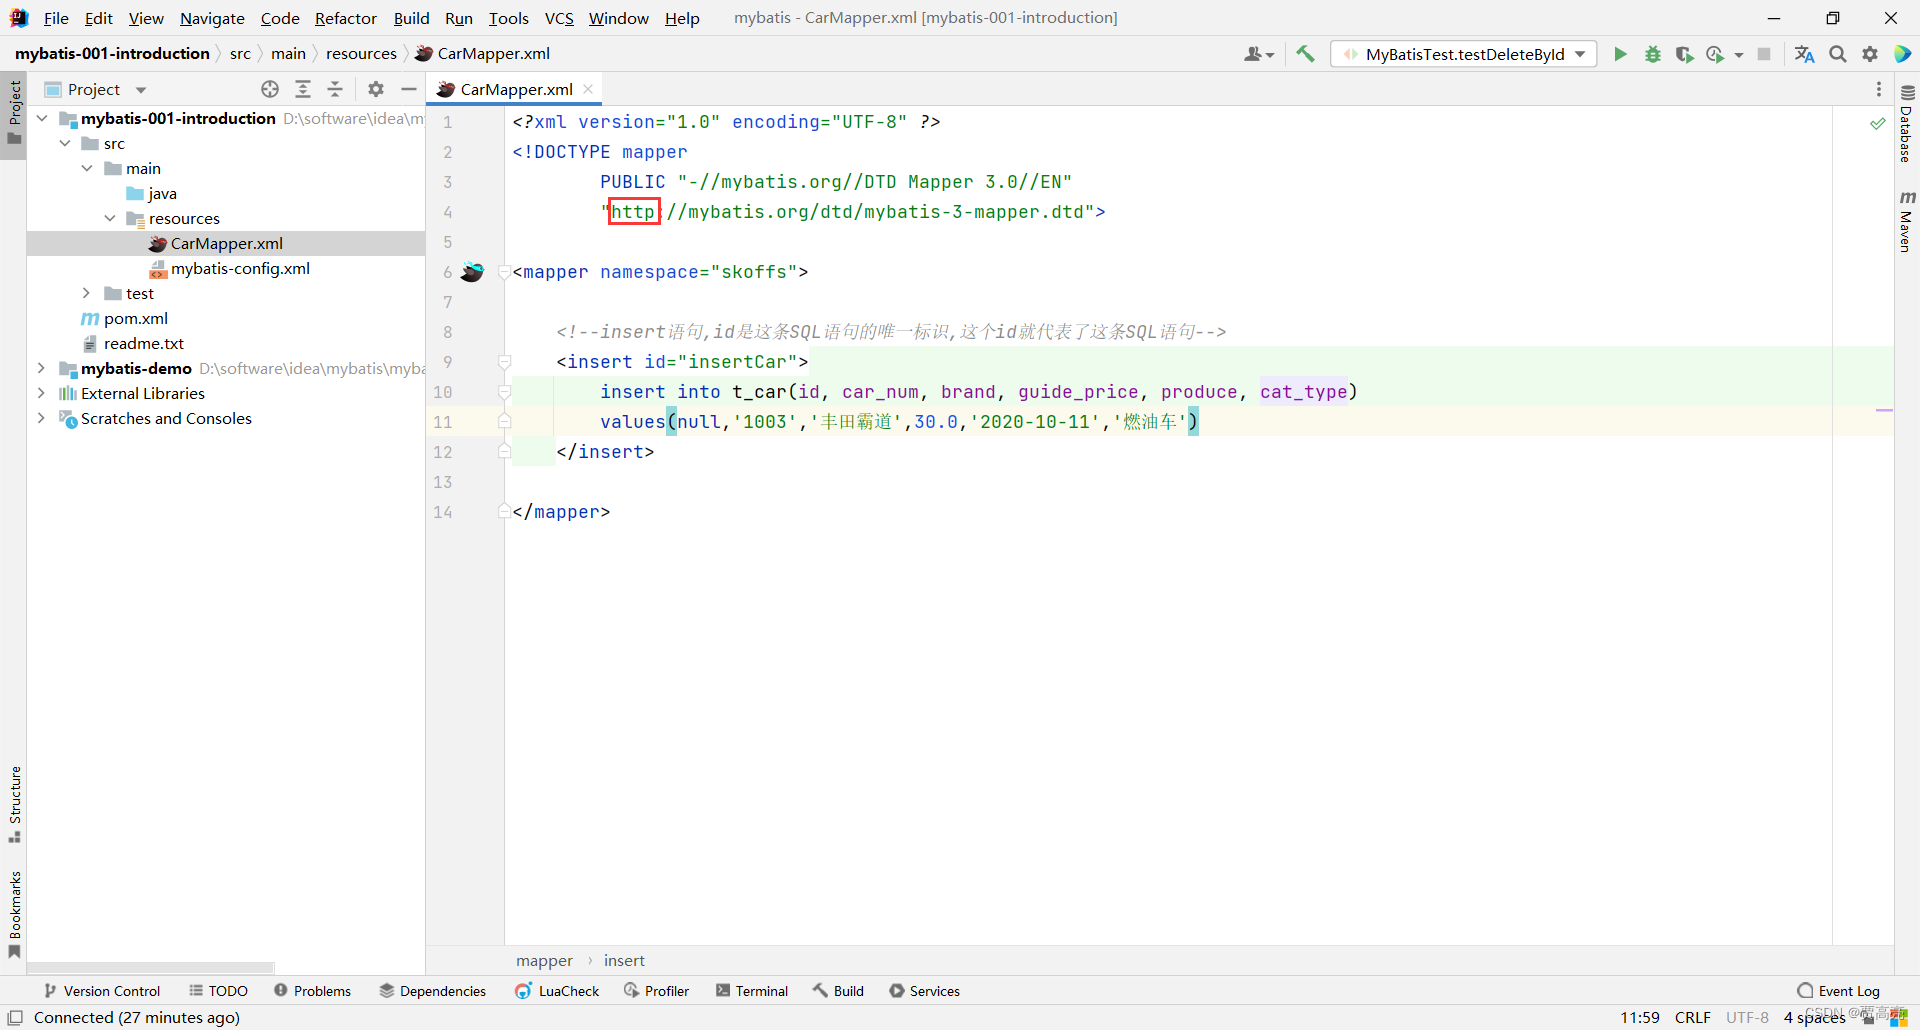
Task: Open Project panel options via gear icon
Action: (375, 89)
